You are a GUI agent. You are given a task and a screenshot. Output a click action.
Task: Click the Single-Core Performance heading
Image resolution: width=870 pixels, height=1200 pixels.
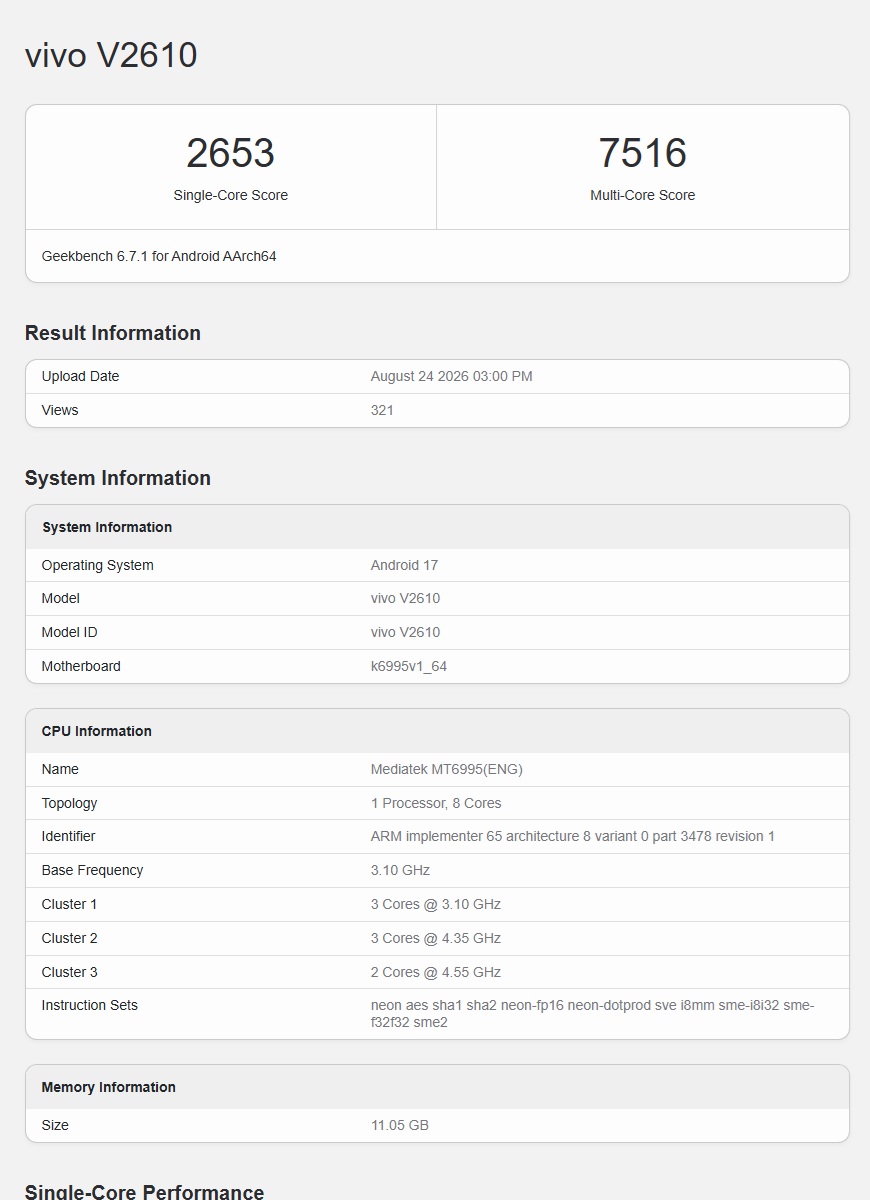tap(145, 1190)
